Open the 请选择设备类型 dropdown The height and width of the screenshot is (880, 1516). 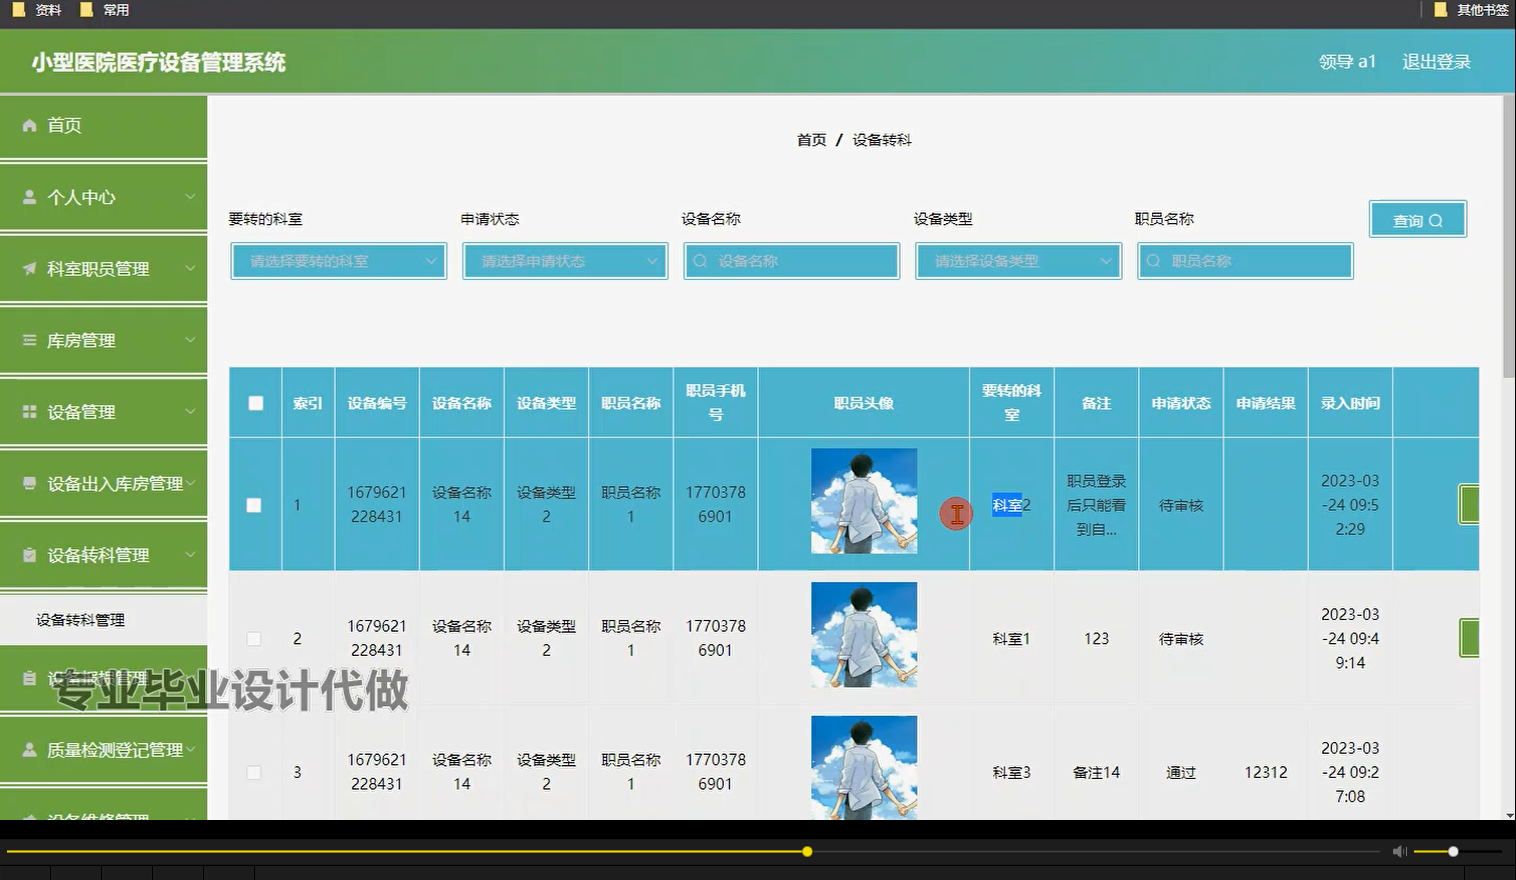tap(1017, 261)
